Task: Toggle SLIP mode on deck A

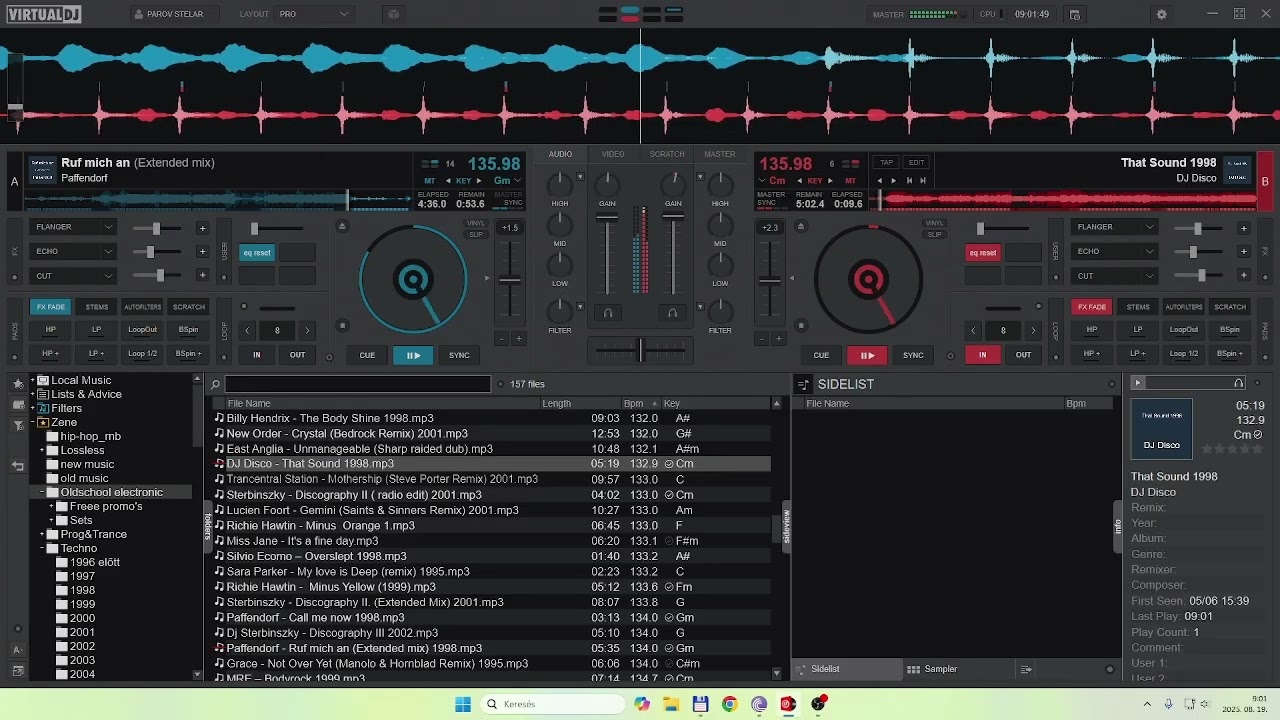Action: point(476,235)
